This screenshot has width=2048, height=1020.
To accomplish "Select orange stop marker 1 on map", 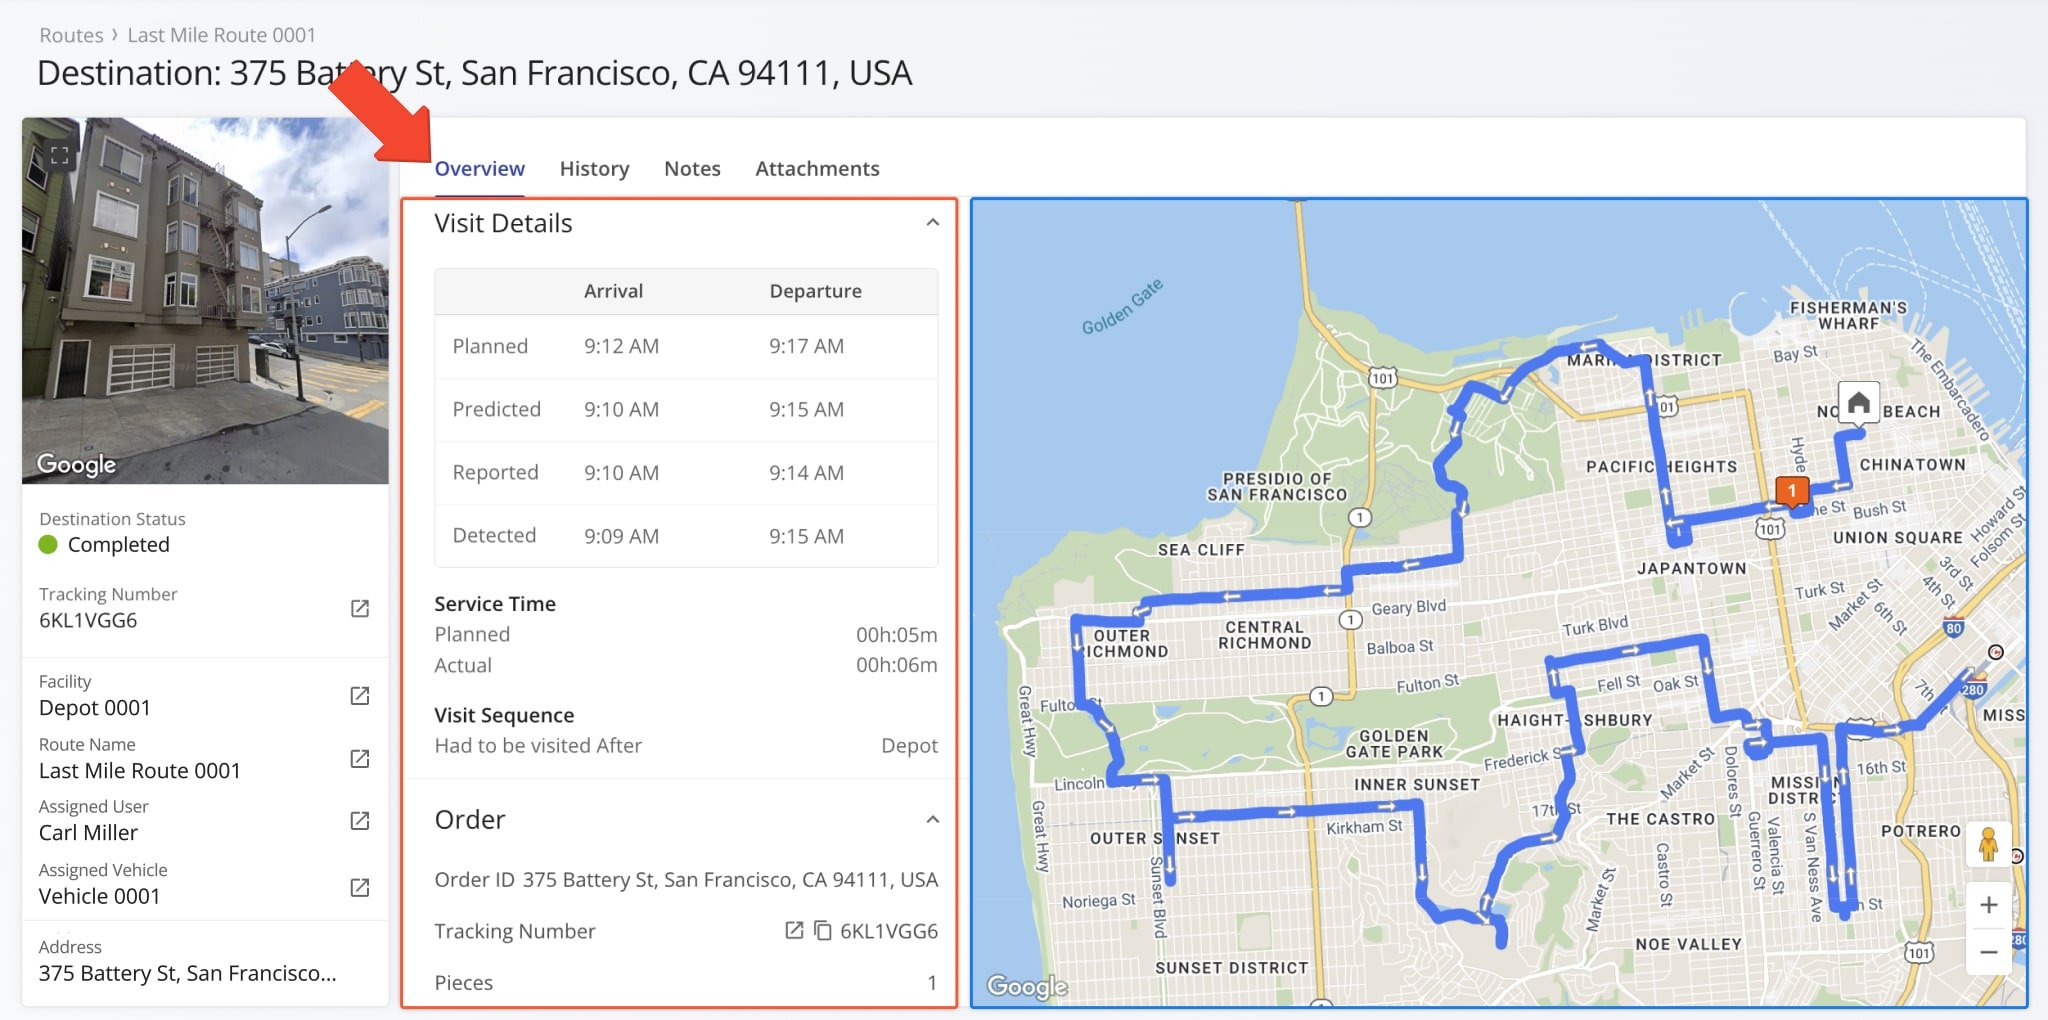I will [1792, 491].
